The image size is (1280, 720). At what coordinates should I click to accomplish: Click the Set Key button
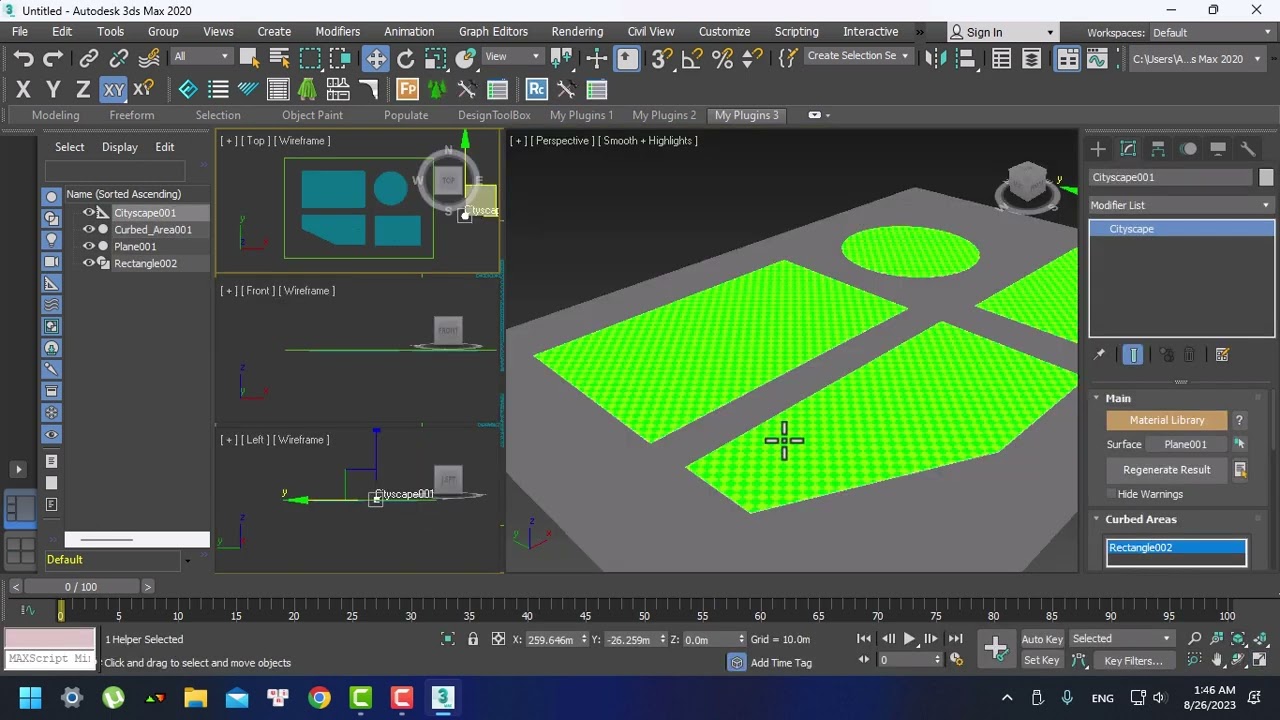(x=1042, y=661)
